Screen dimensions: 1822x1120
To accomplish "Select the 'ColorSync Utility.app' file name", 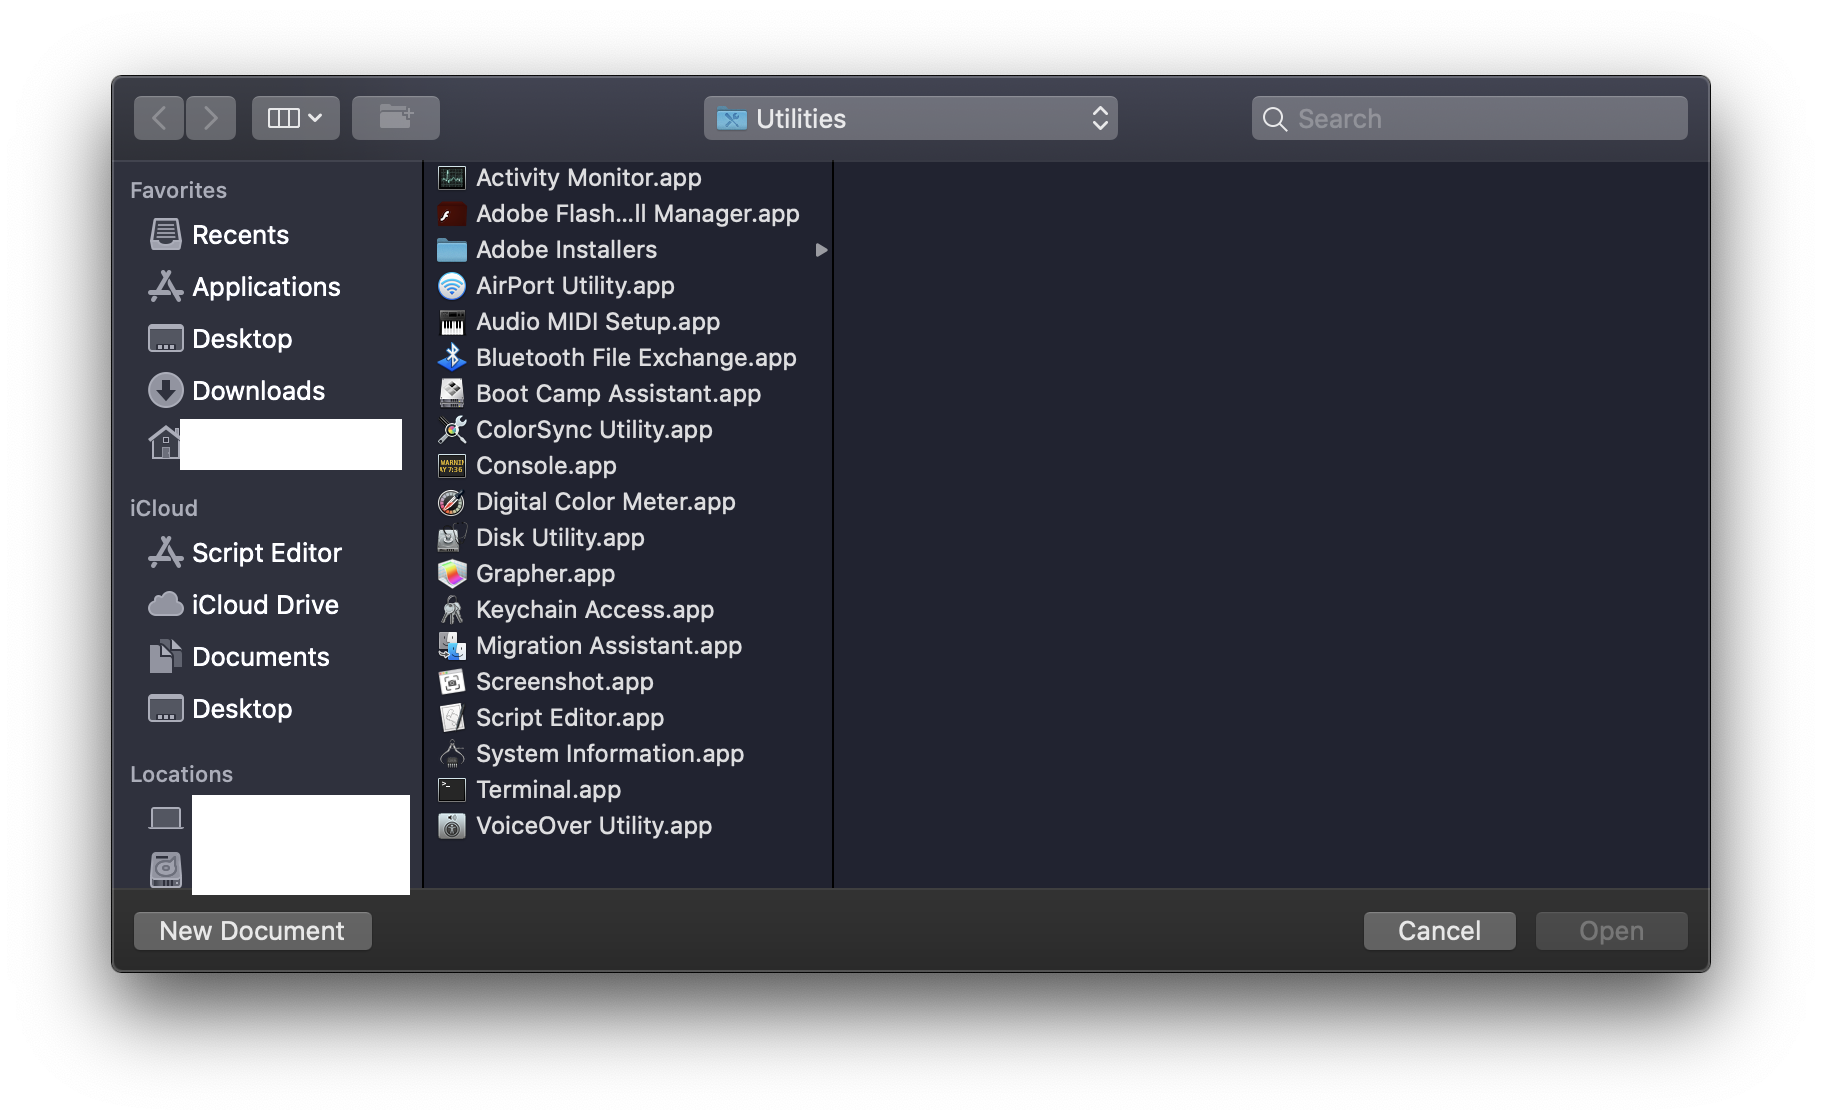I will pos(595,430).
